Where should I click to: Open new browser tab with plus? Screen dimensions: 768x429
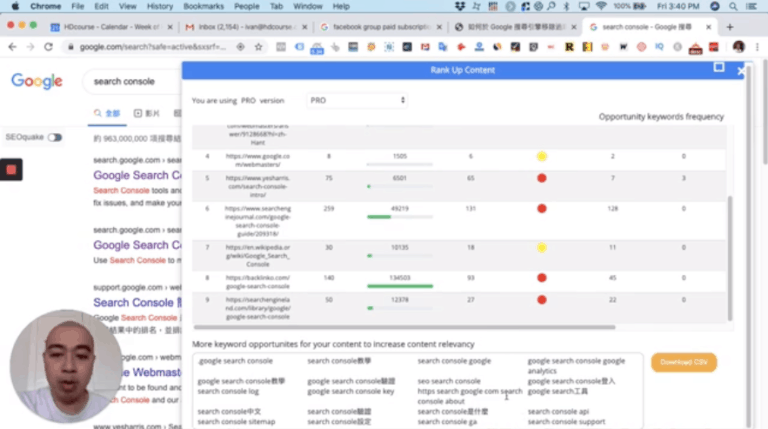click(x=730, y=27)
